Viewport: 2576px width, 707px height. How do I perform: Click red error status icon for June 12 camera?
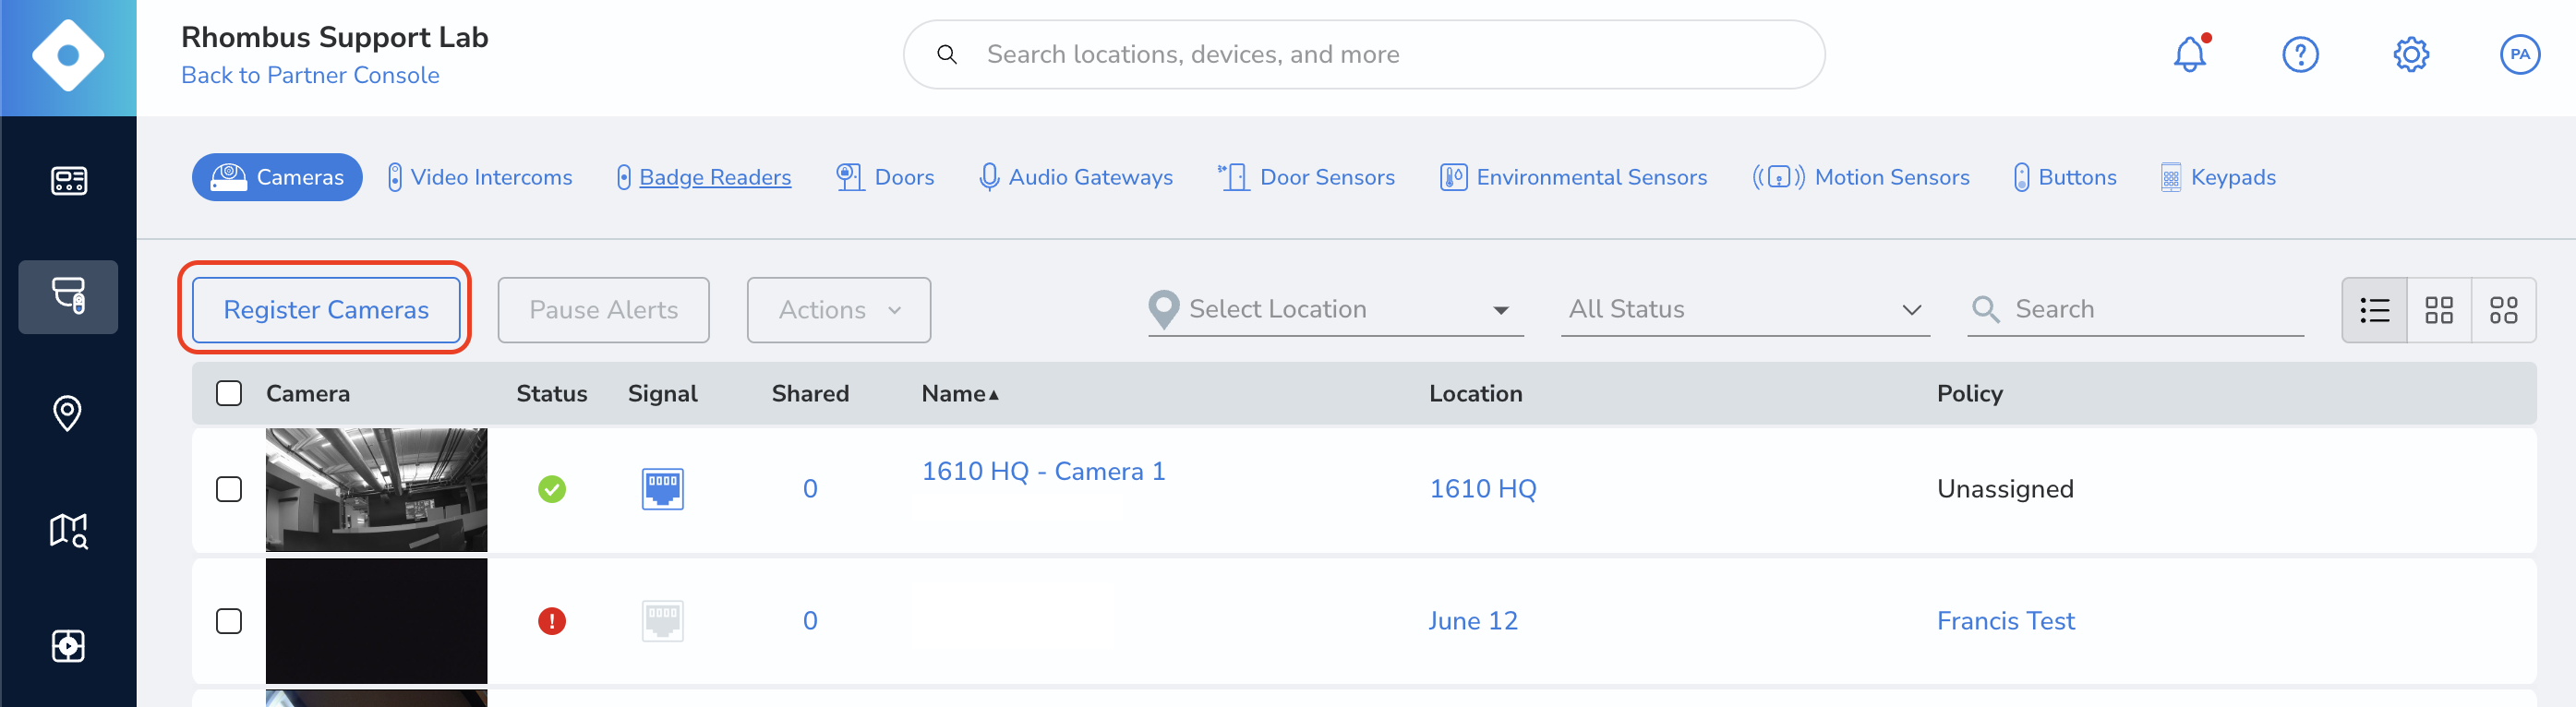(x=552, y=621)
